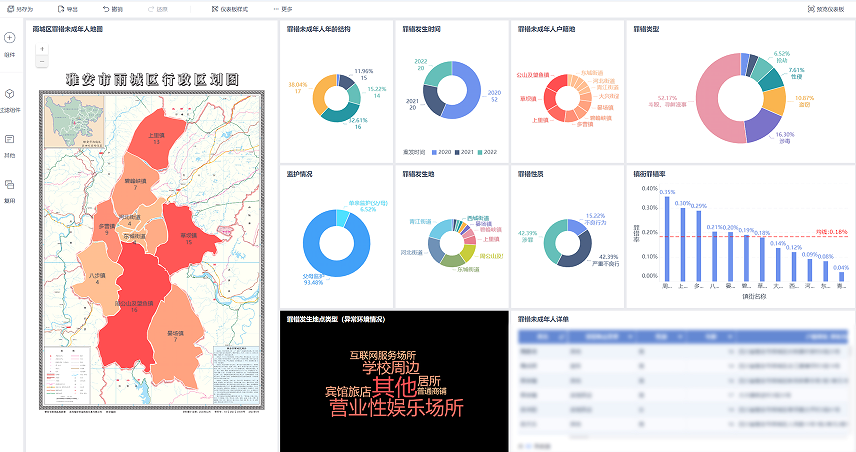The height and width of the screenshot is (452, 856).
Task: Click the red average line label in bar chart
Action: click(831, 232)
